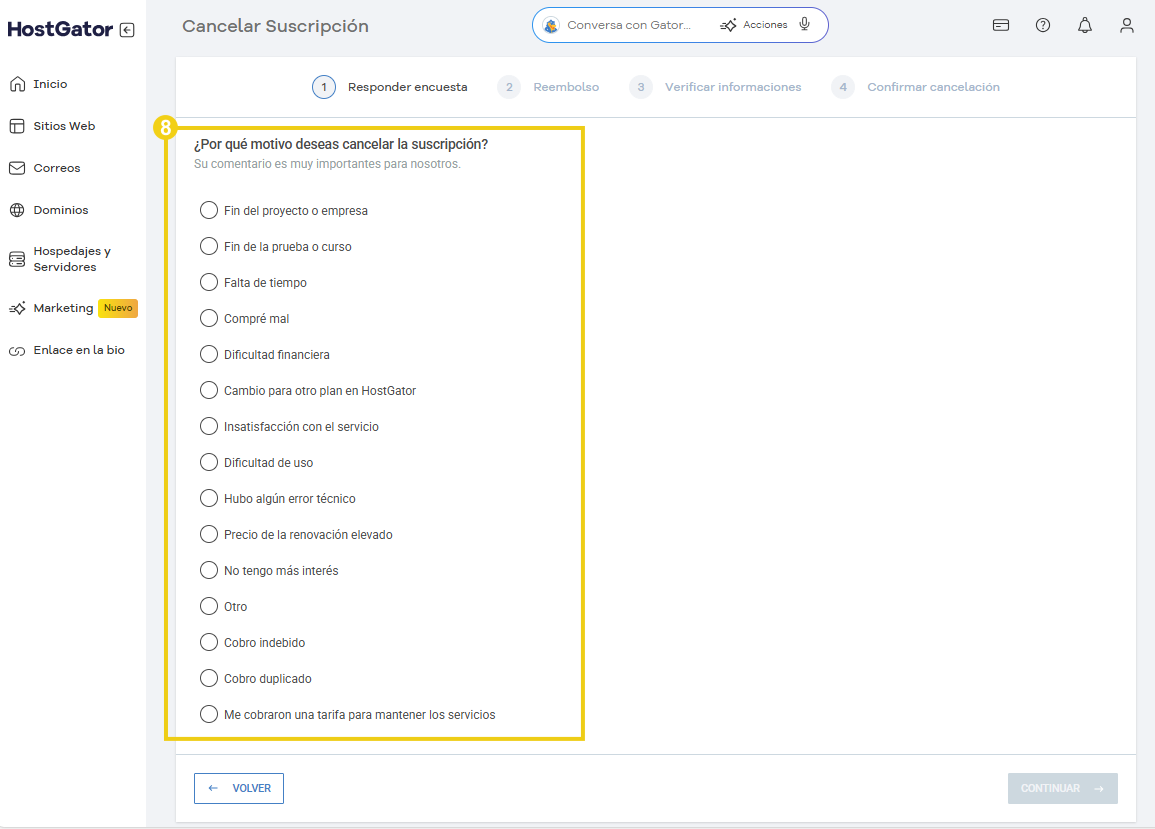Pick 'Otro' as cancellation motive

click(209, 606)
